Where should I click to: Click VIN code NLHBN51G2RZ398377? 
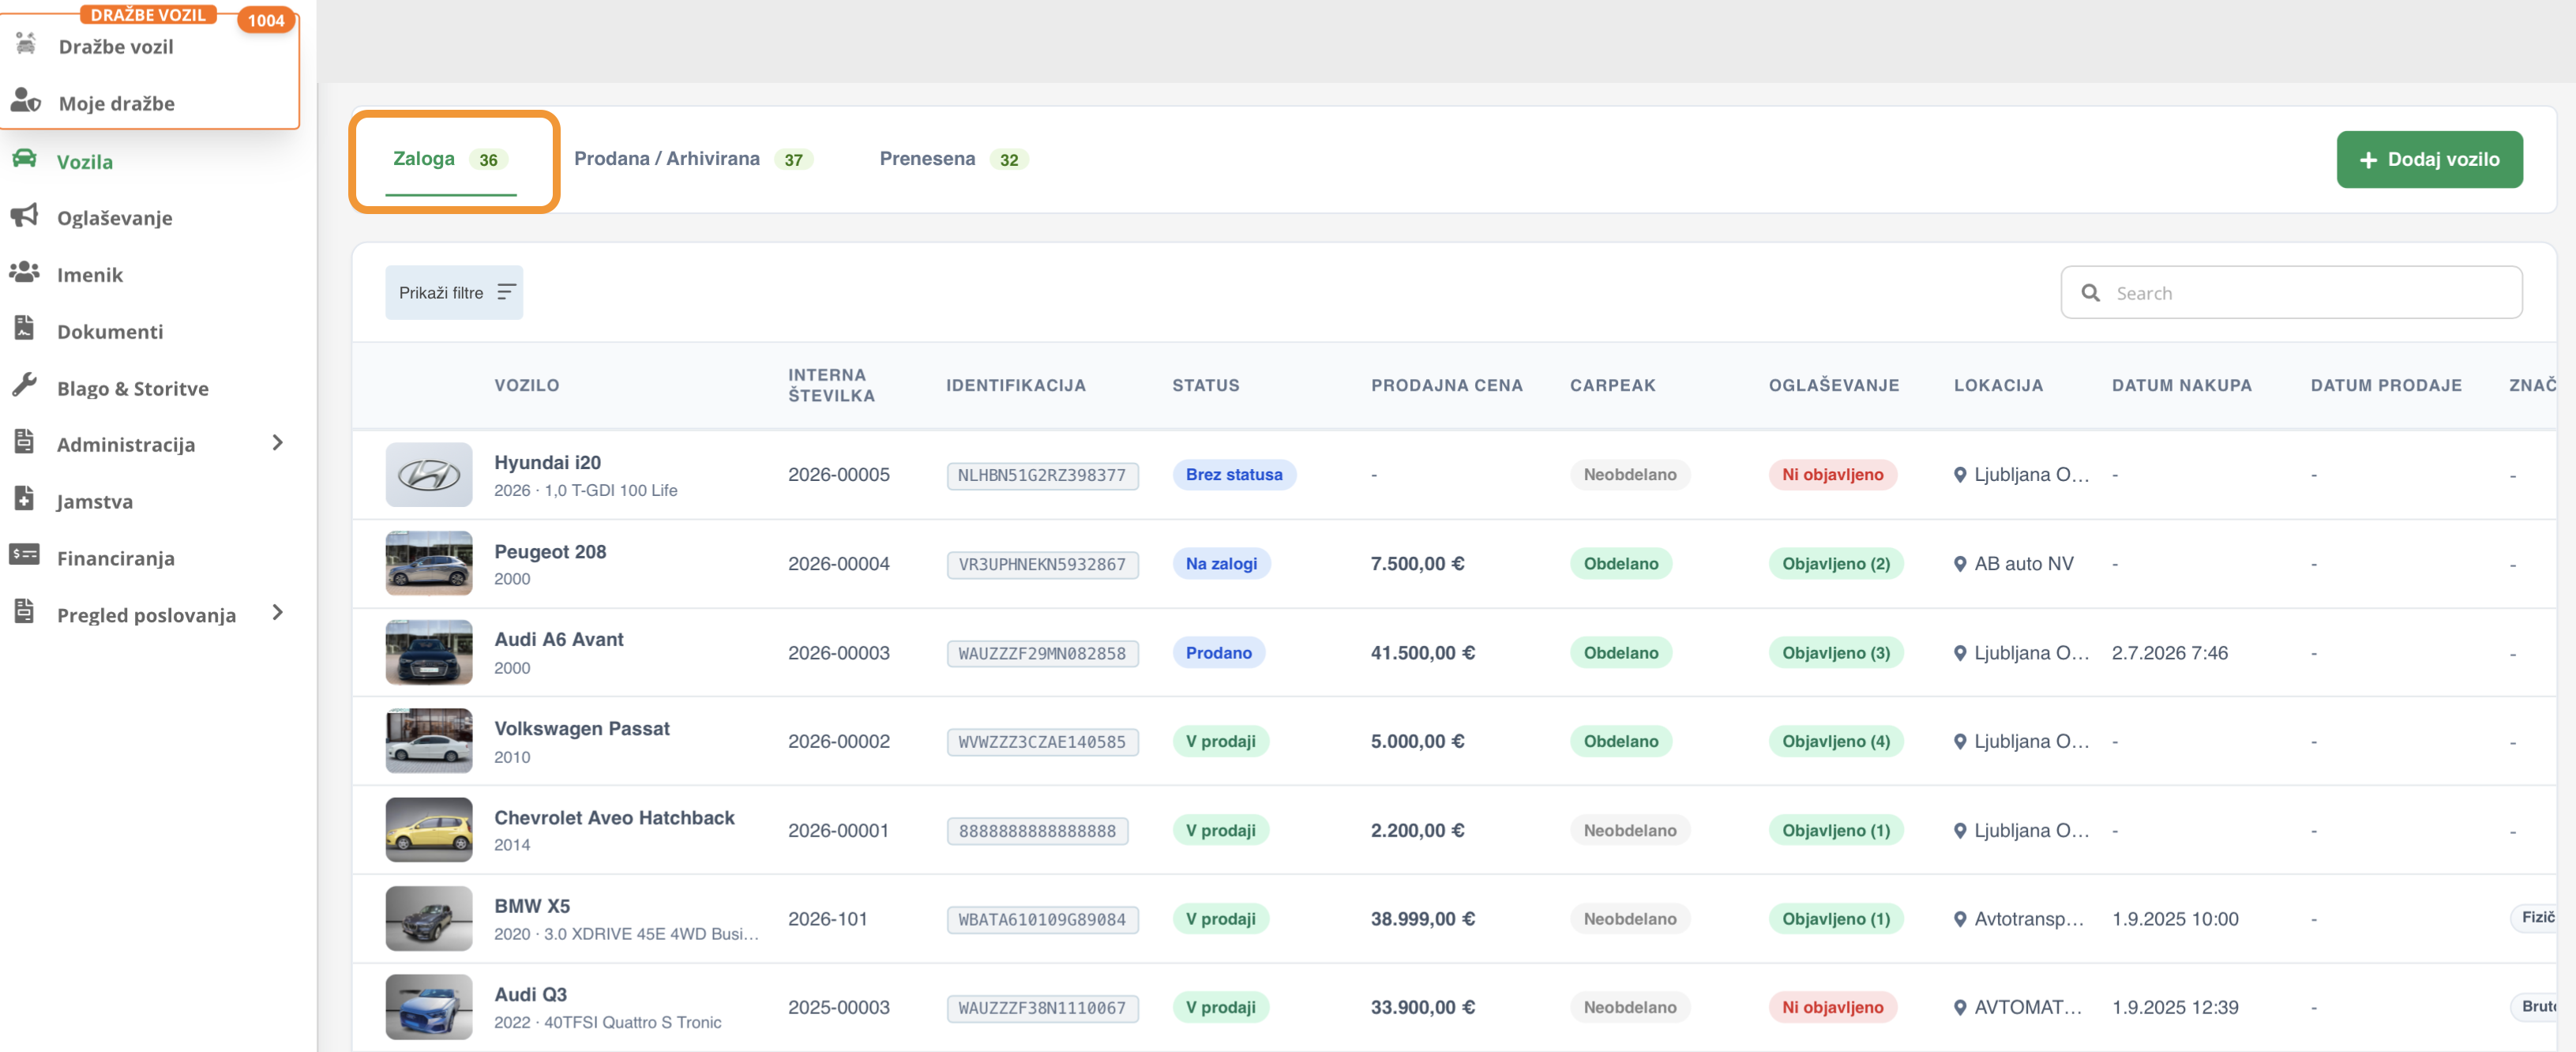click(1042, 476)
